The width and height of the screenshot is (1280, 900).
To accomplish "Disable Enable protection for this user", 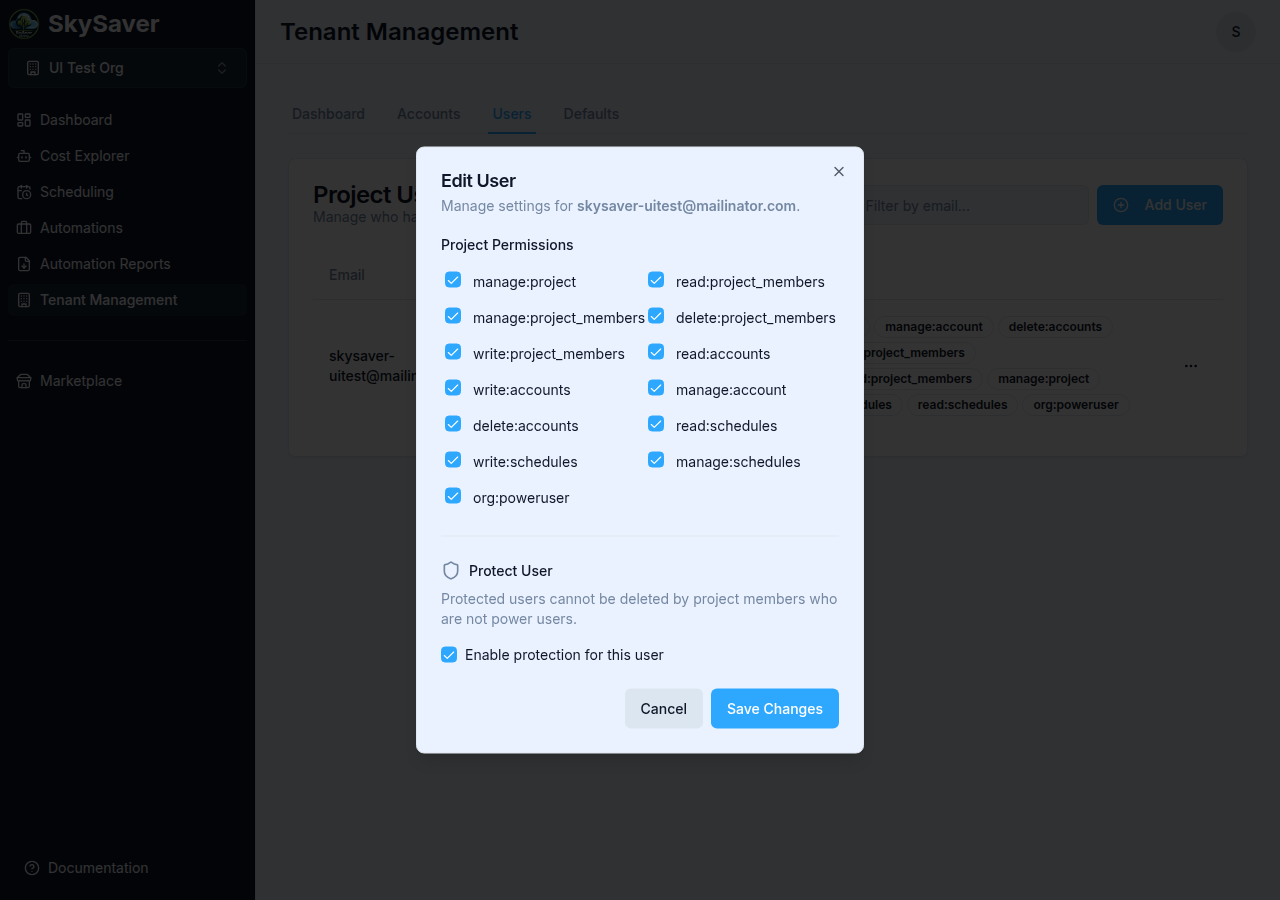I will [449, 655].
